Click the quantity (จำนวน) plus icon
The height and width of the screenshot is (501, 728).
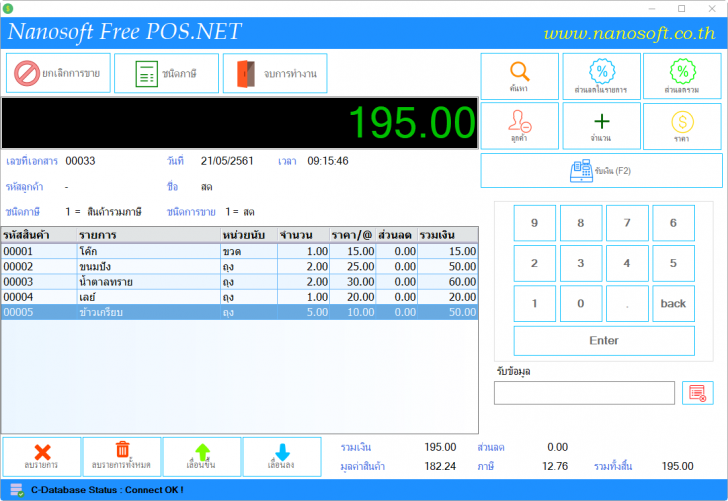602,121
